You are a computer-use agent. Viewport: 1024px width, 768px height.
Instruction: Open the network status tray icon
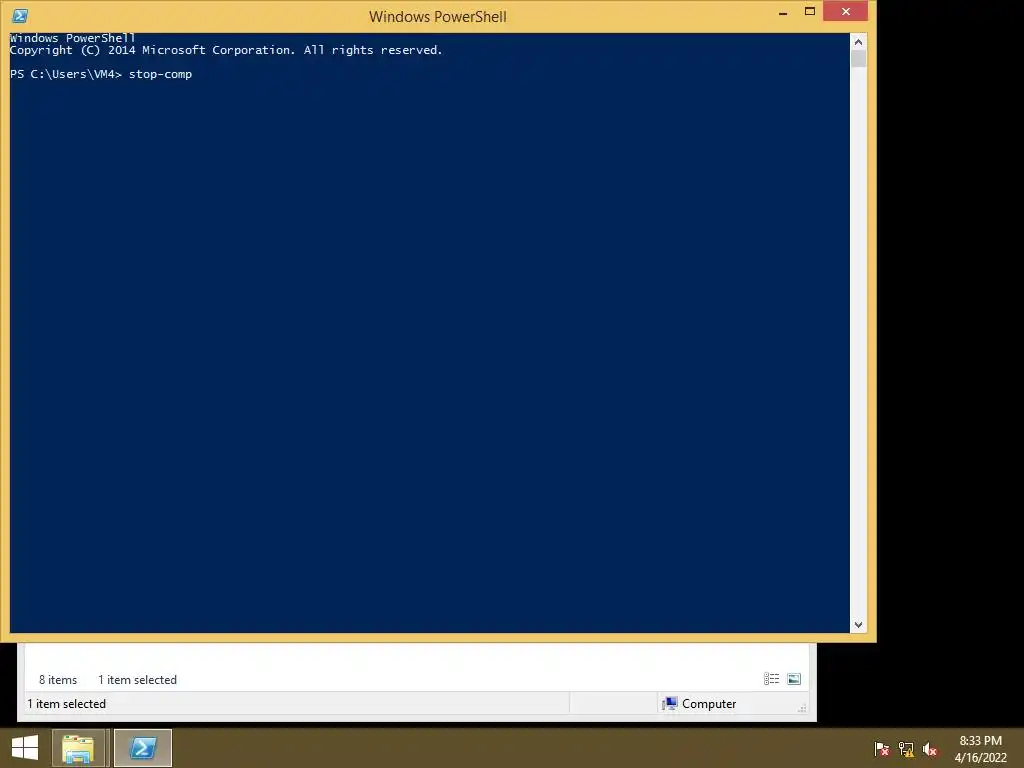coord(906,749)
